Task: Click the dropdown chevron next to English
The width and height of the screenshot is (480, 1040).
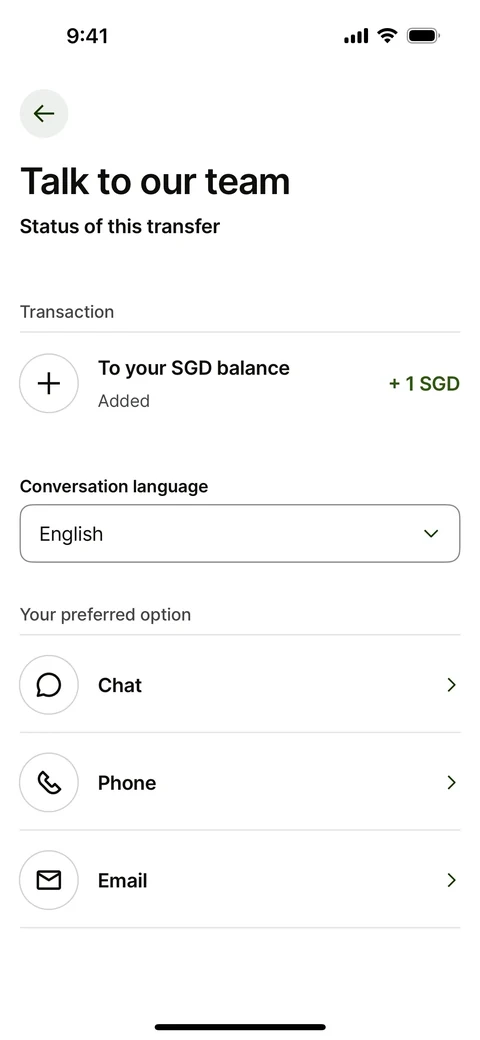Action: coord(432,534)
